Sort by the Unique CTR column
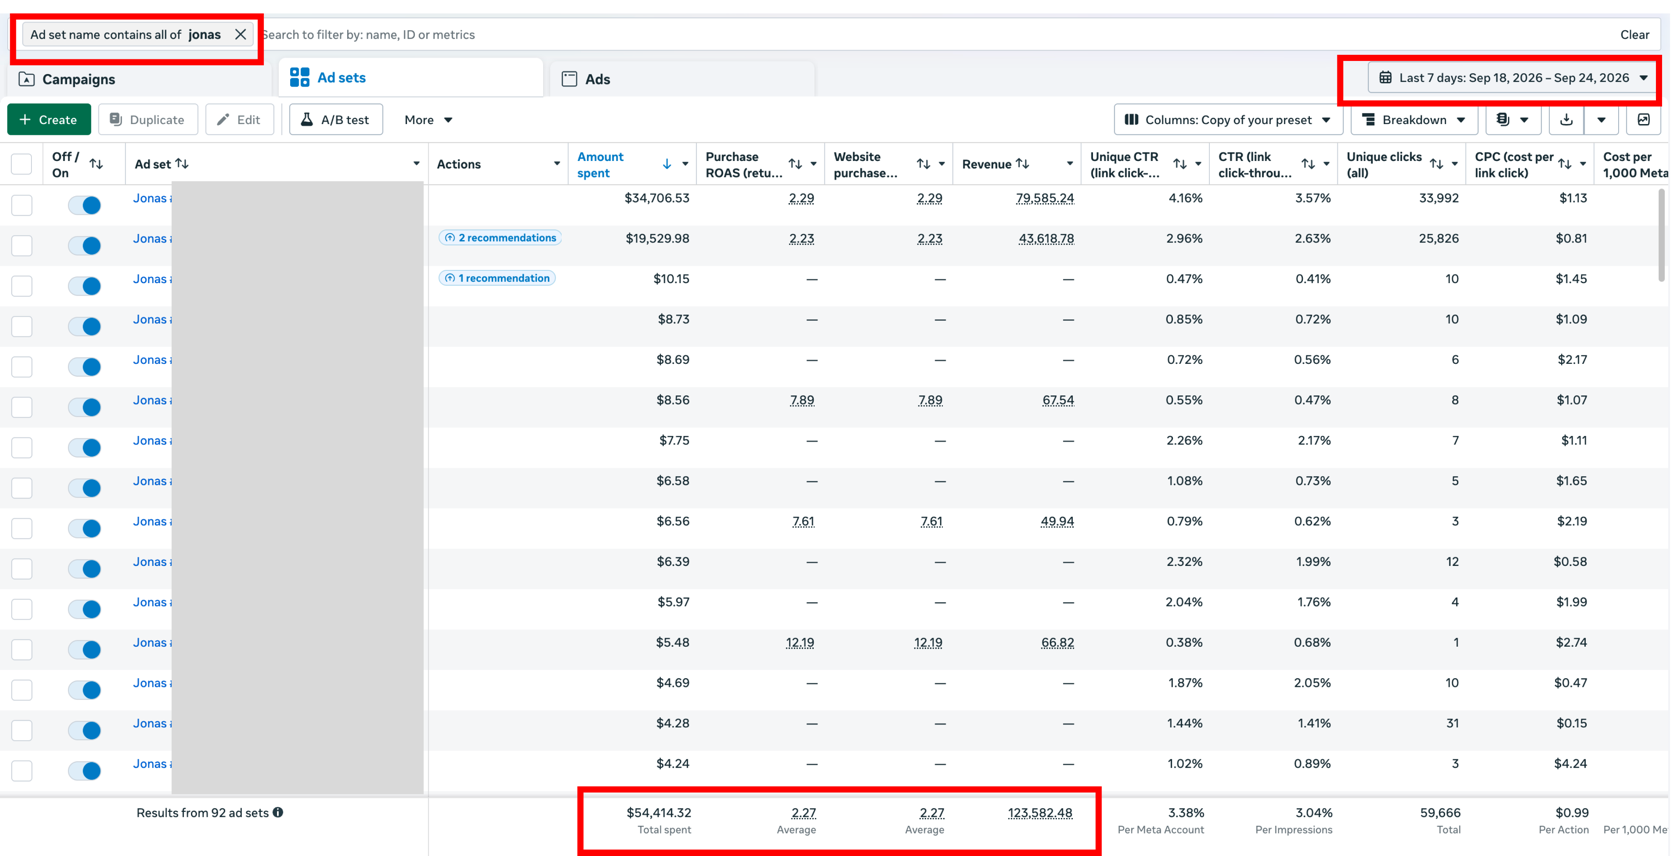1680x856 pixels. (1180, 164)
